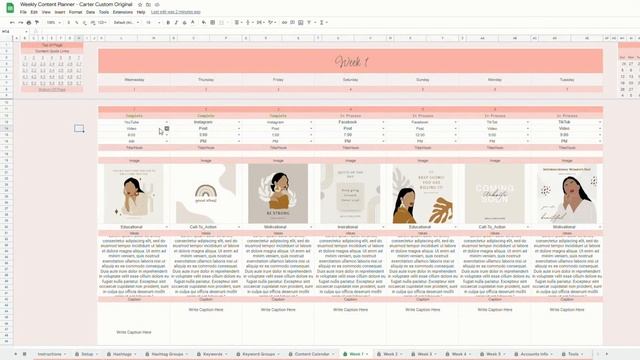Toggle Strikethrough formatting
Screen dimensions: 640x360
coord(184,22)
